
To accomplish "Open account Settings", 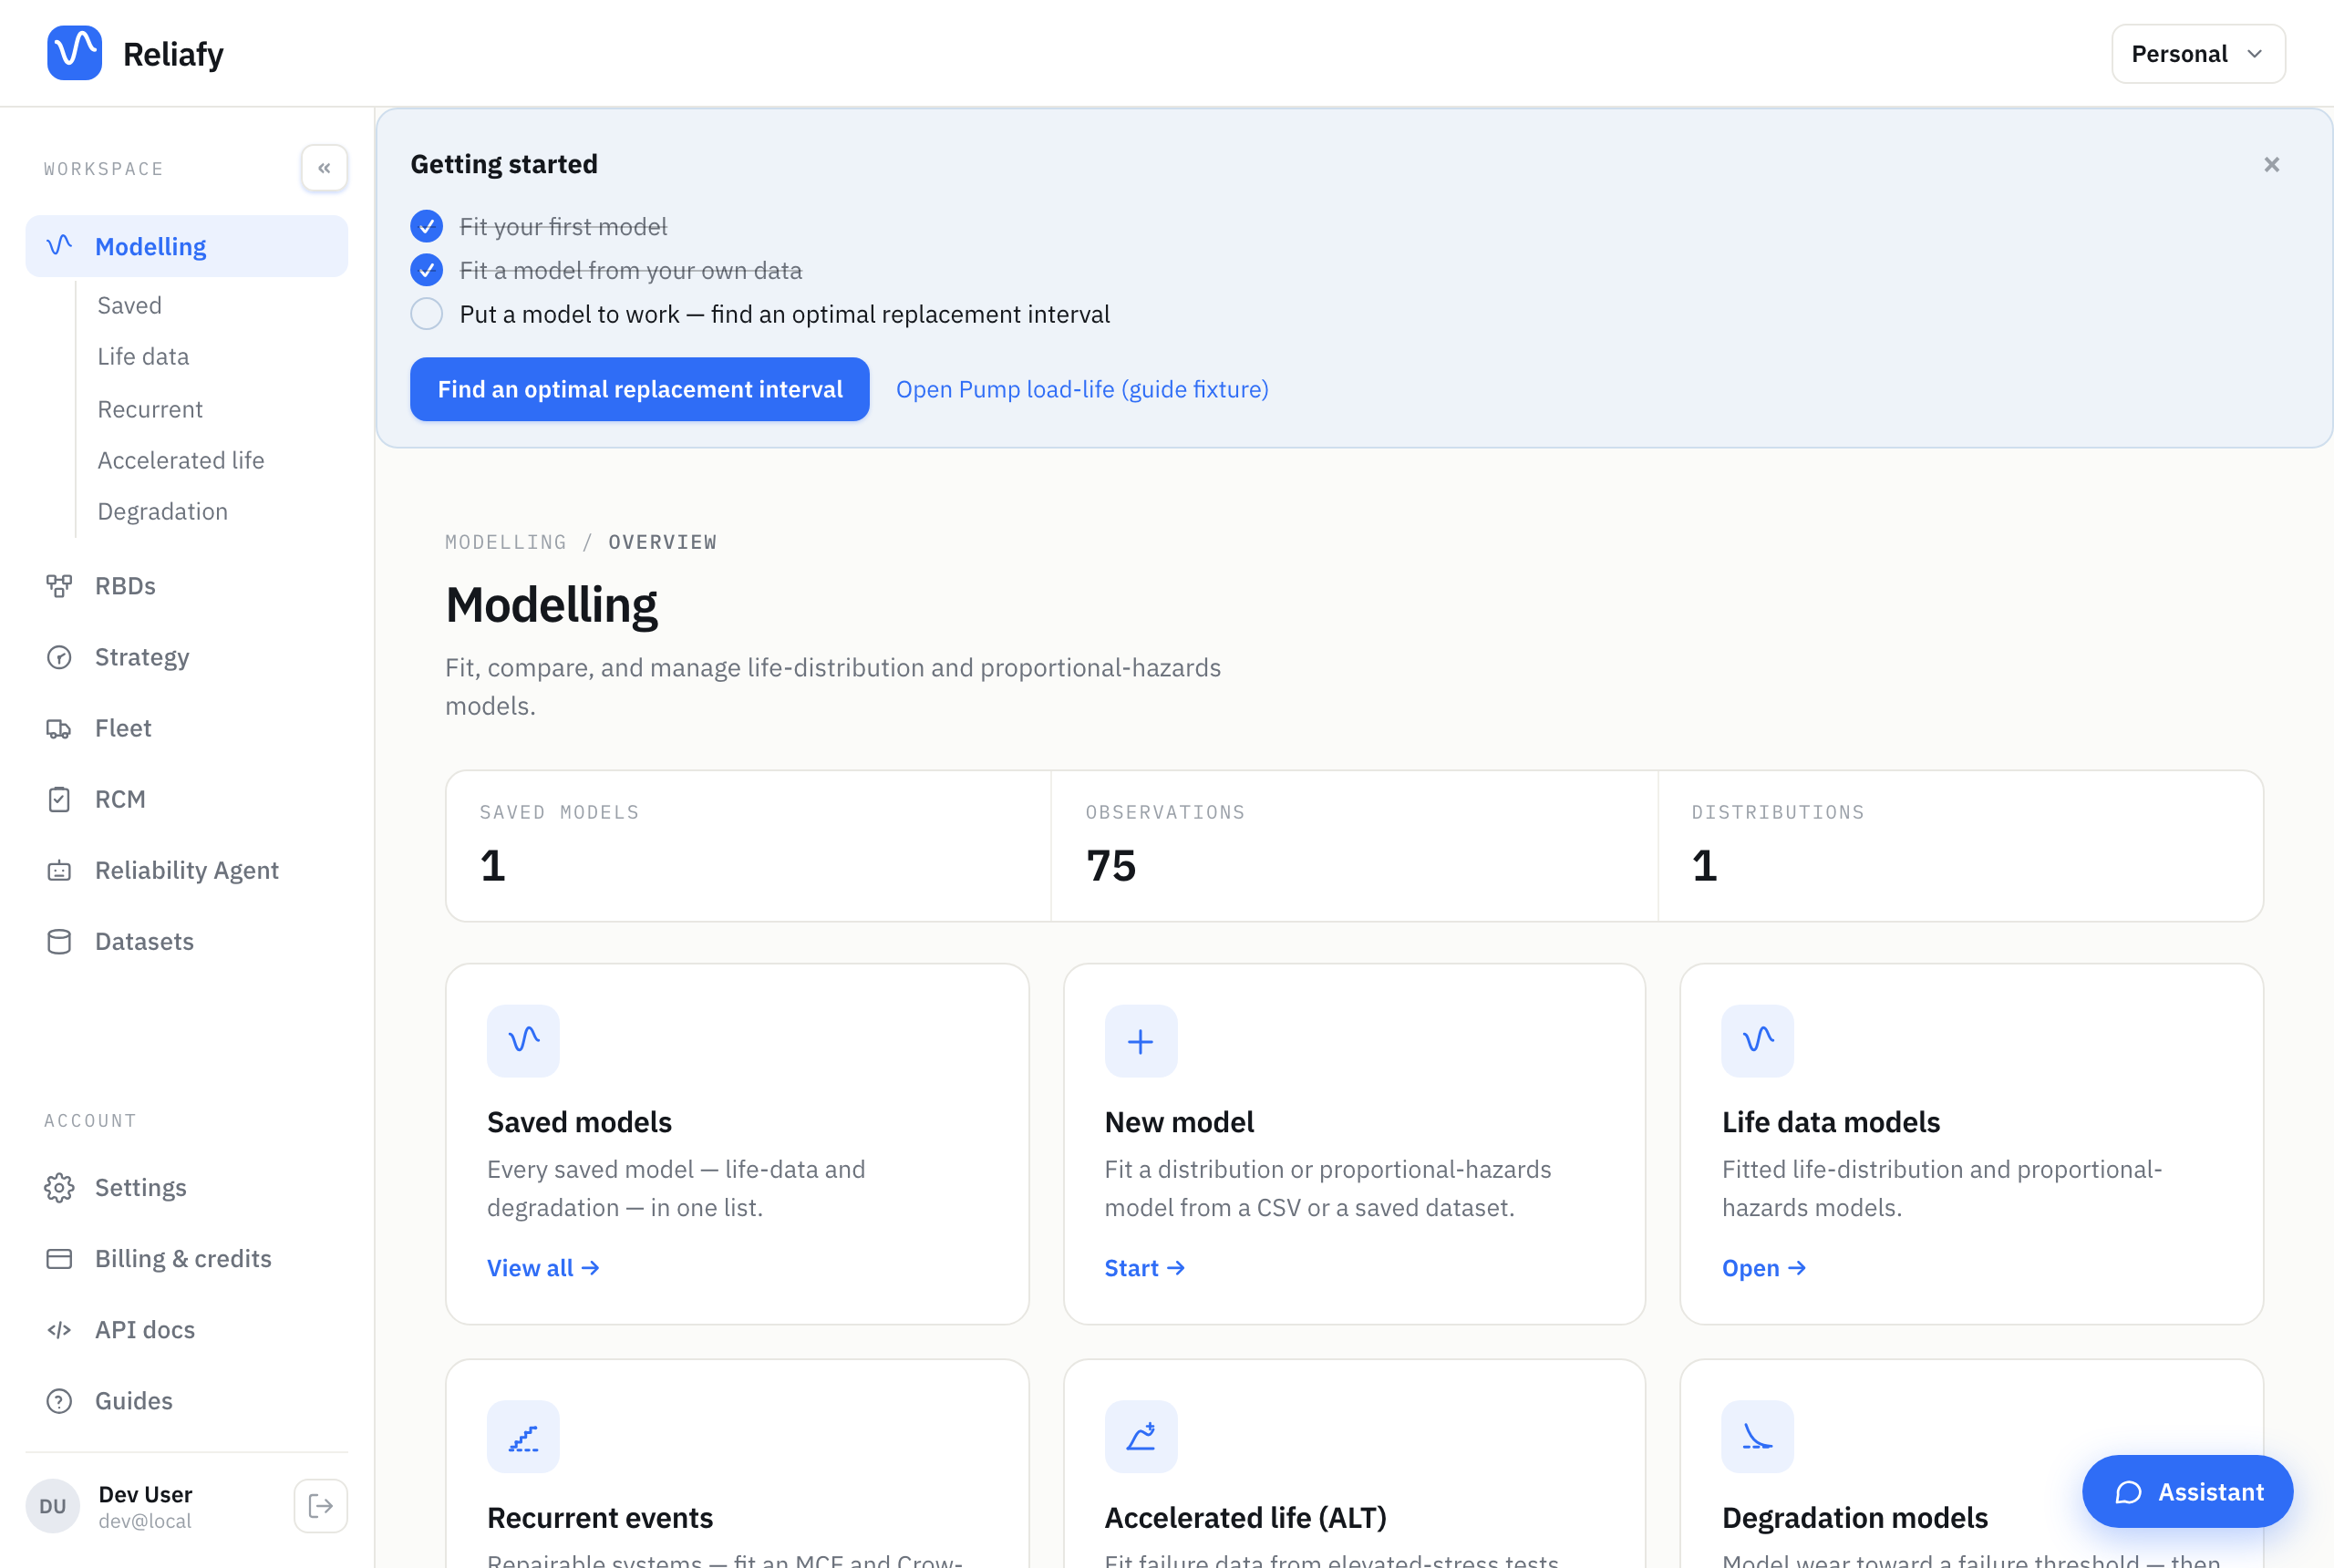I will [187, 1187].
